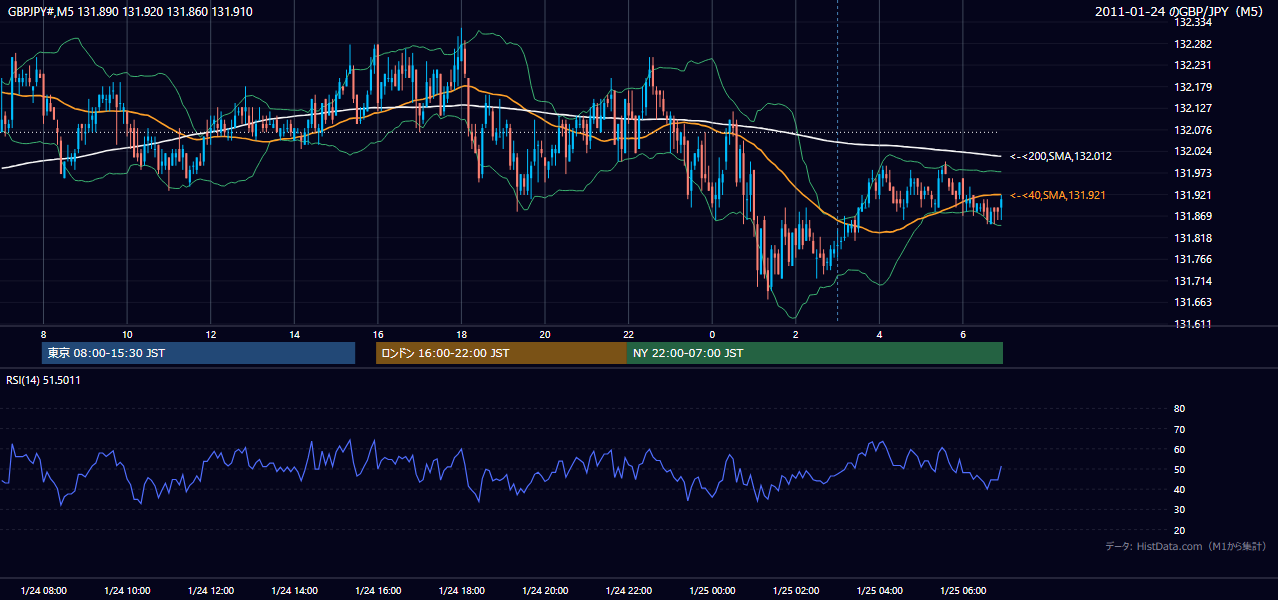
Task: Click the RSI 30 level label
Action: tap(1179, 510)
